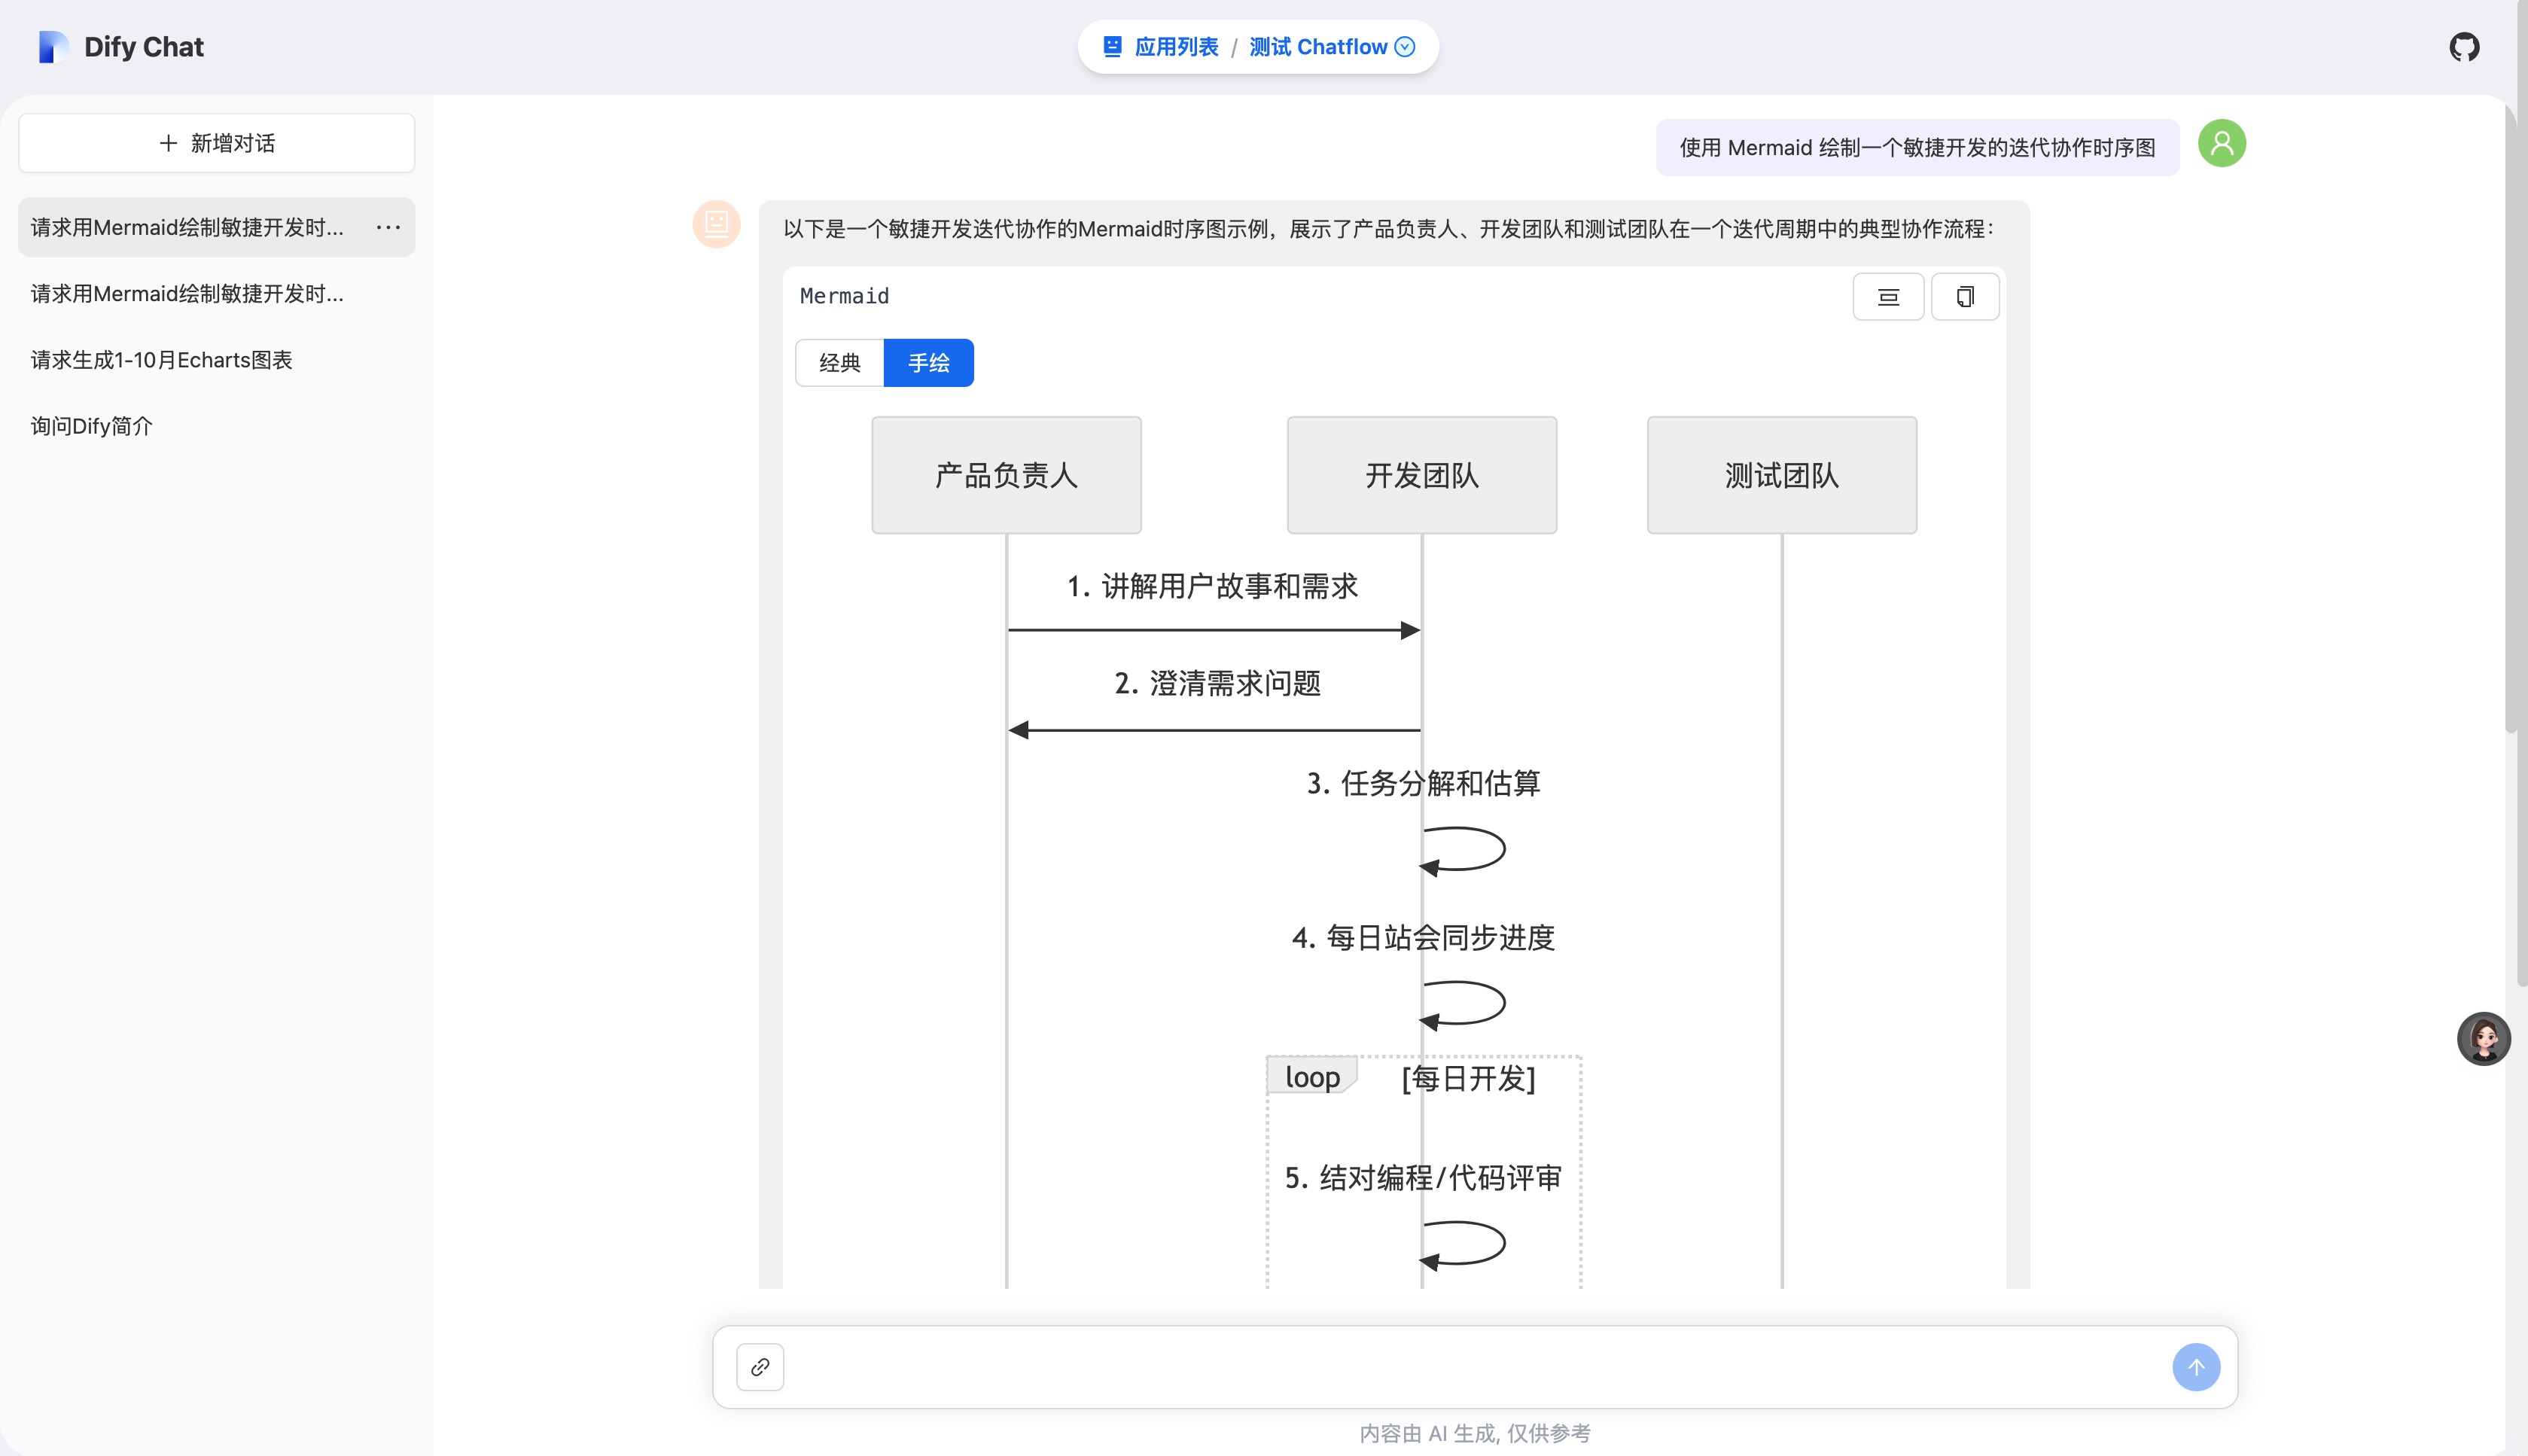Select second Mermaid conversation in list

(187, 294)
